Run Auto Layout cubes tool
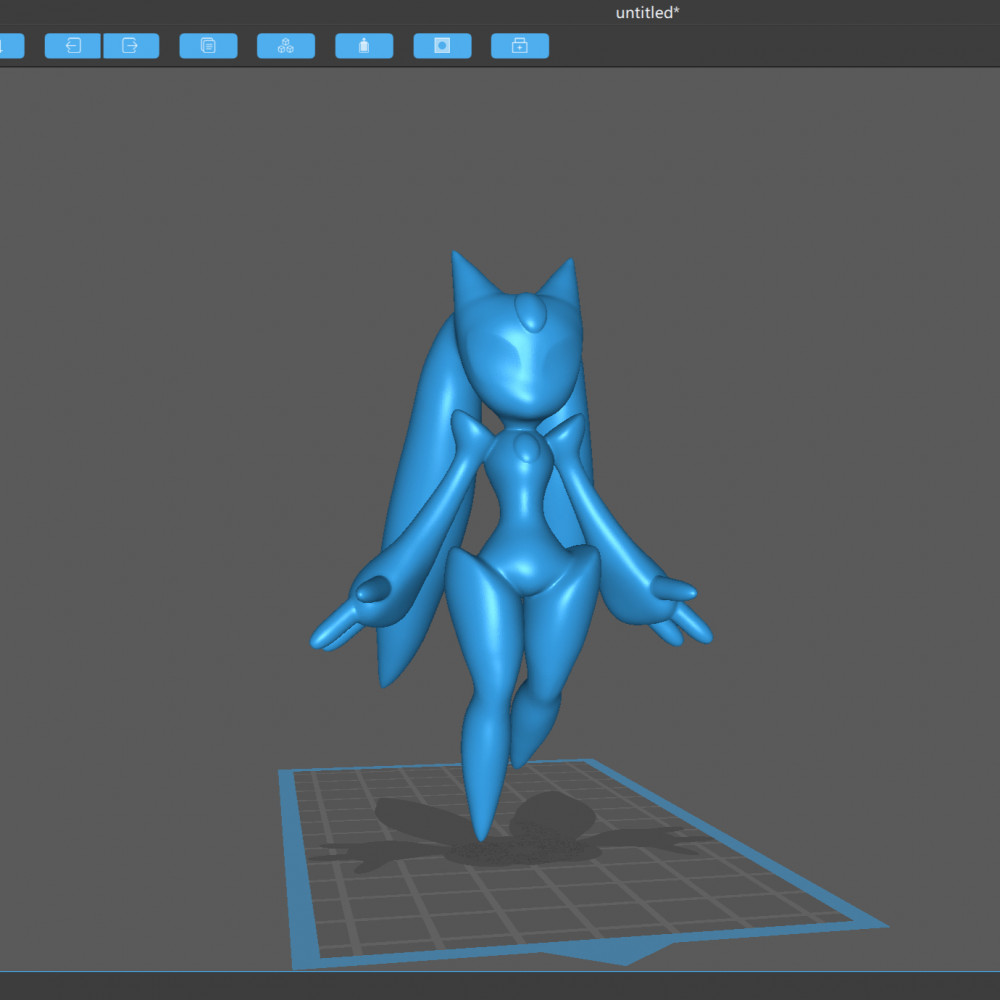 coord(286,46)
